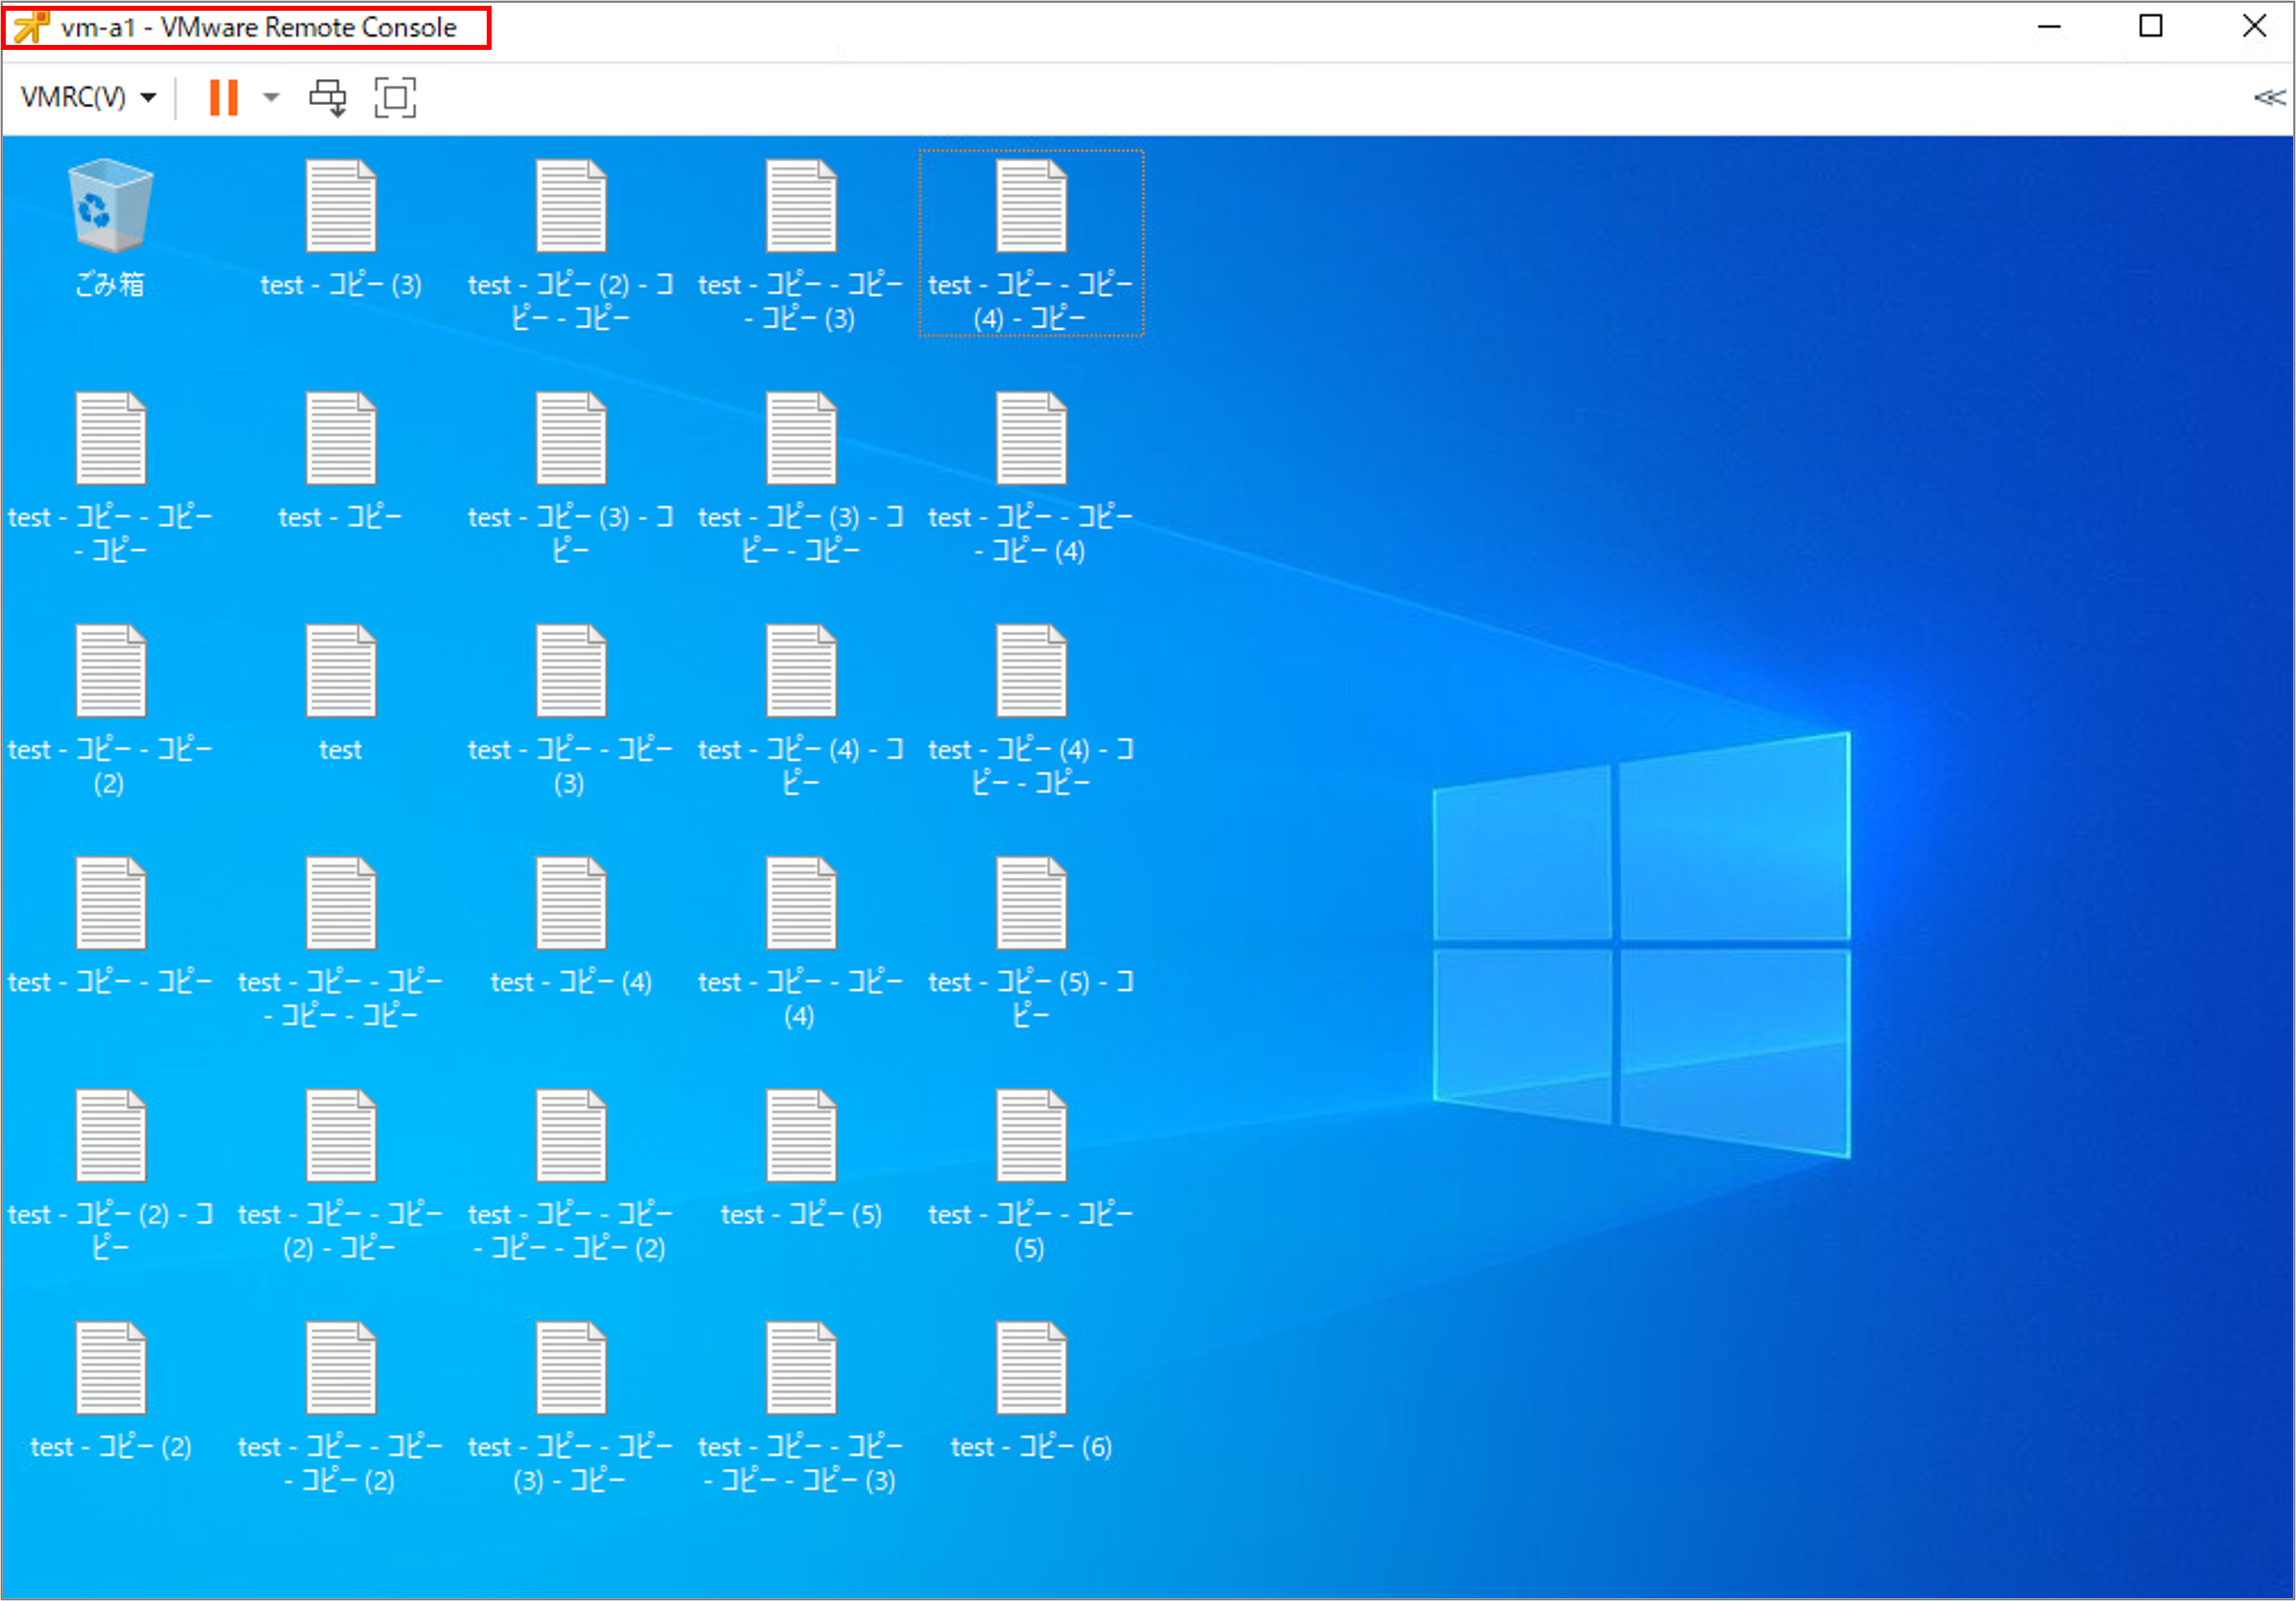Select file 'test - コピー (2) - コピー - コピー'
Image resolution: width=2296 pixels, height=1601 pixels.
(571, 245)
